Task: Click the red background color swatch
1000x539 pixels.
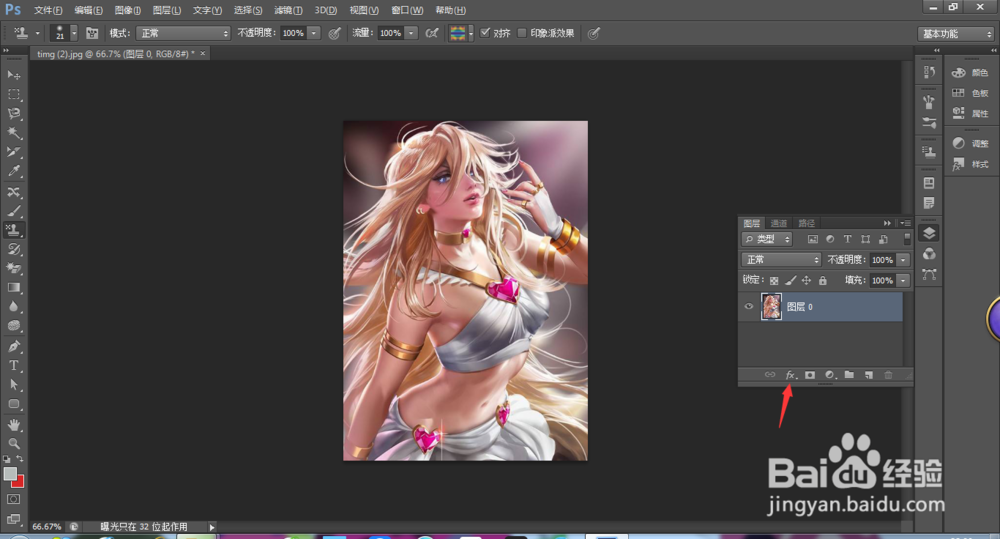Action: (x=19, y=482)
